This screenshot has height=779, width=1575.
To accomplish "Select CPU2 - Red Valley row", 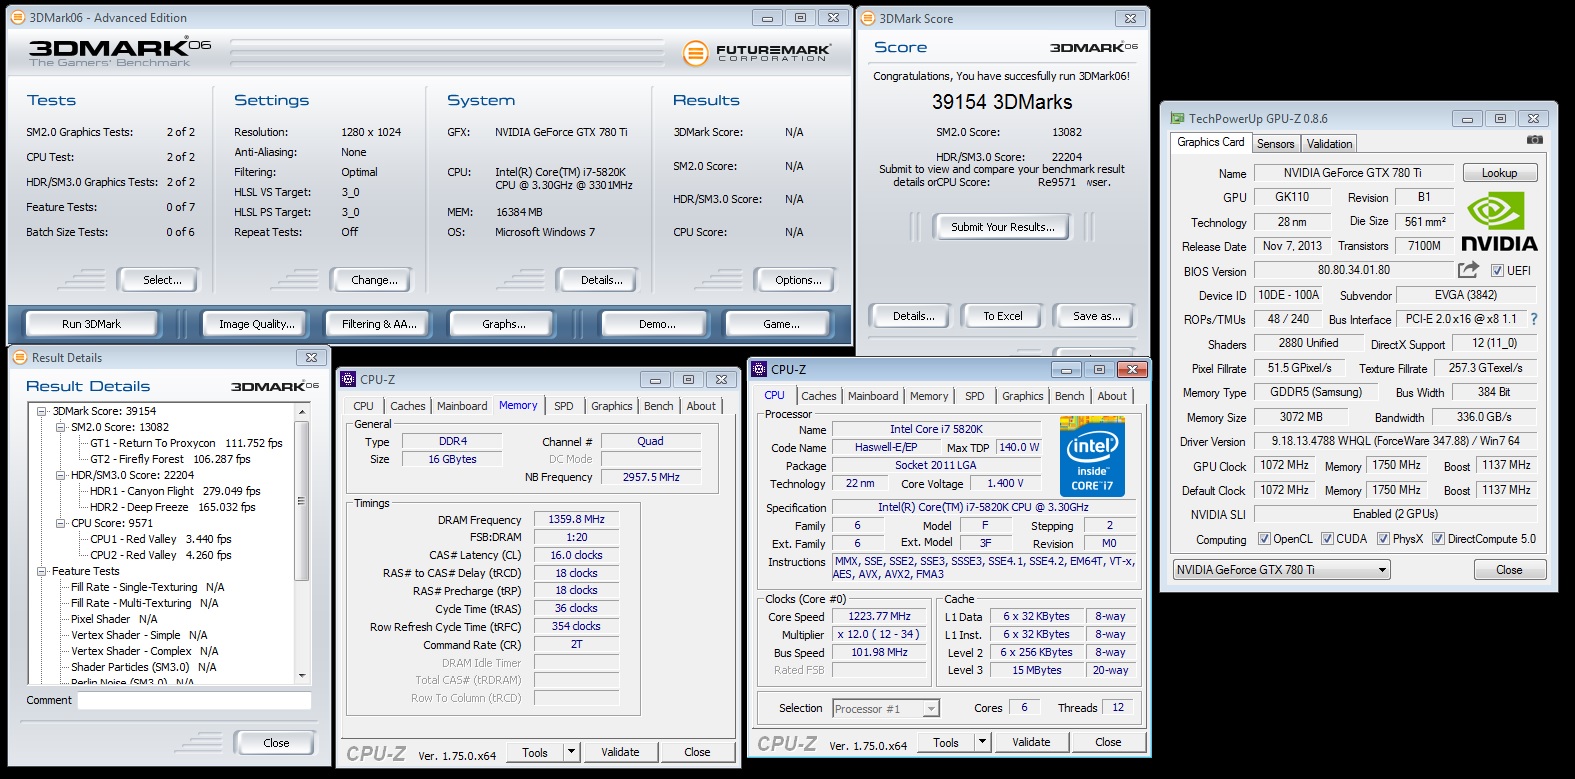I will 161,555.
